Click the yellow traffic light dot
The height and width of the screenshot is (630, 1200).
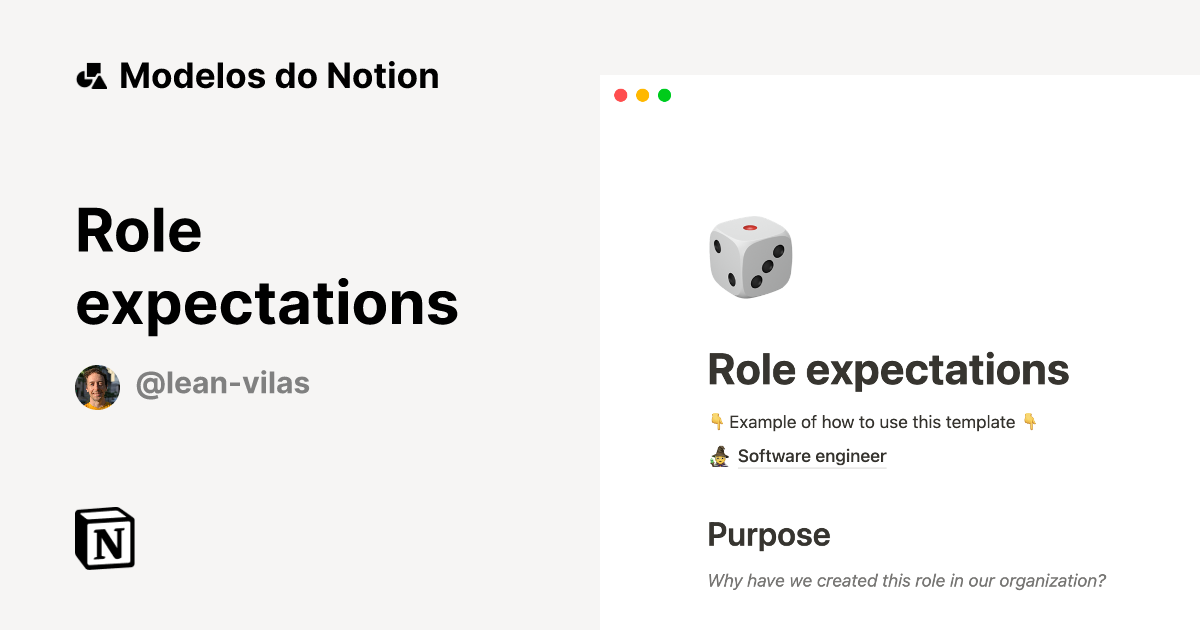coord(641,95)
